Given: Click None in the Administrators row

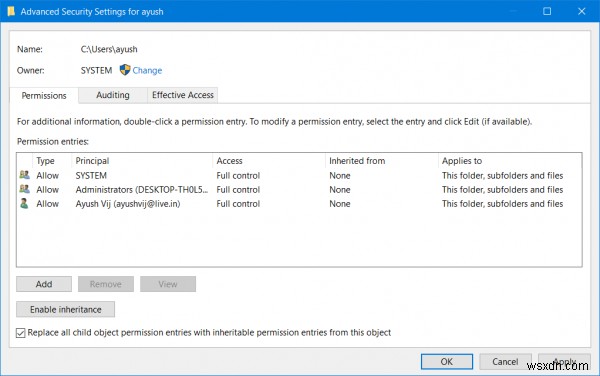Looking at the screenshot, I should click(340, 190).
